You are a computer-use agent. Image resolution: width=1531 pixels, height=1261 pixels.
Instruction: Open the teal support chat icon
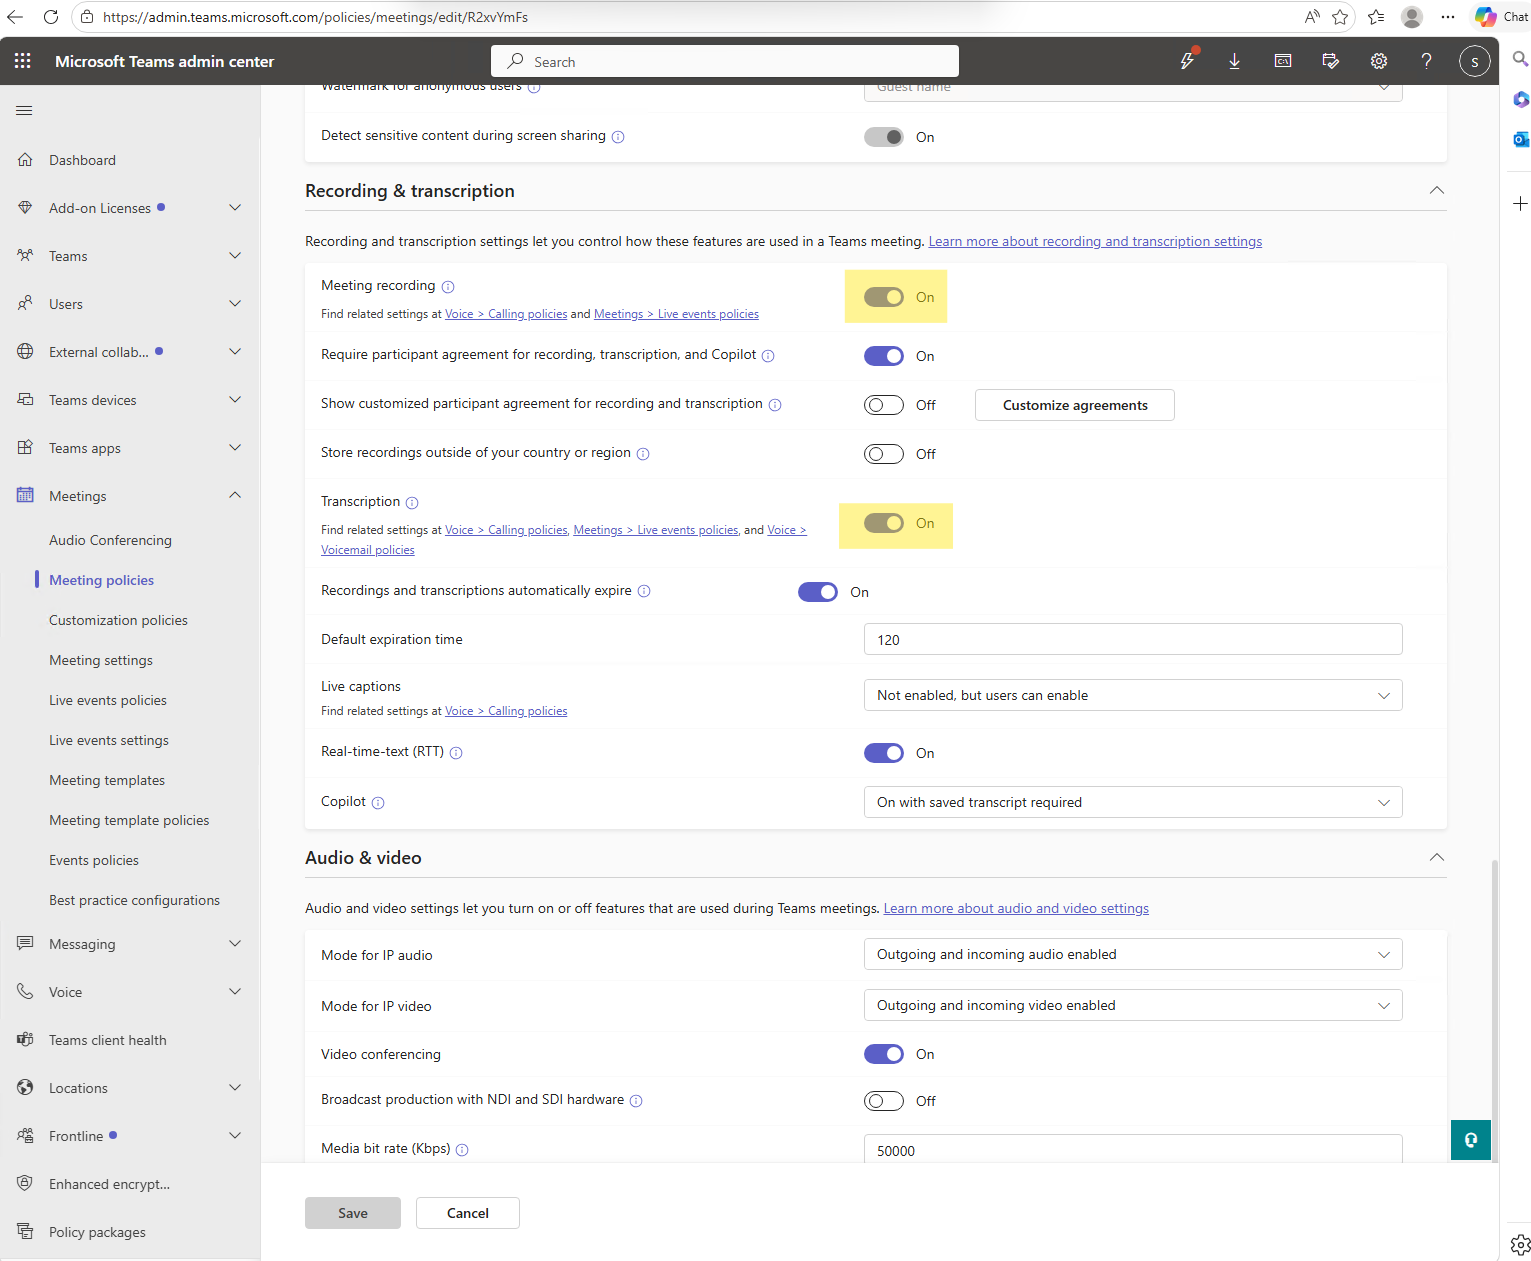coord(1470,1140)
